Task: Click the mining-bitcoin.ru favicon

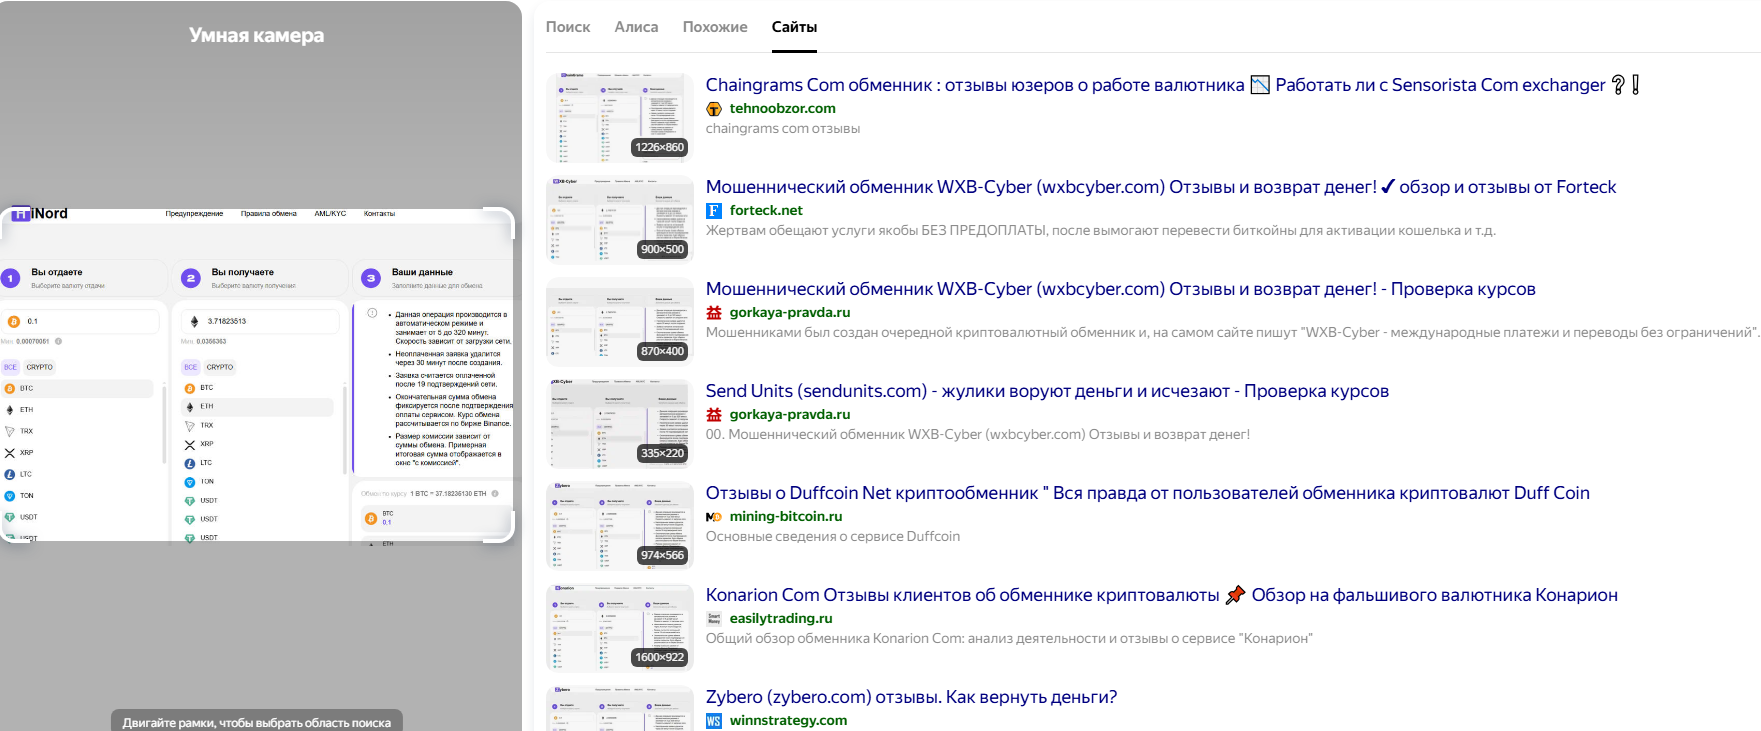Action: [x=714, y=517]
